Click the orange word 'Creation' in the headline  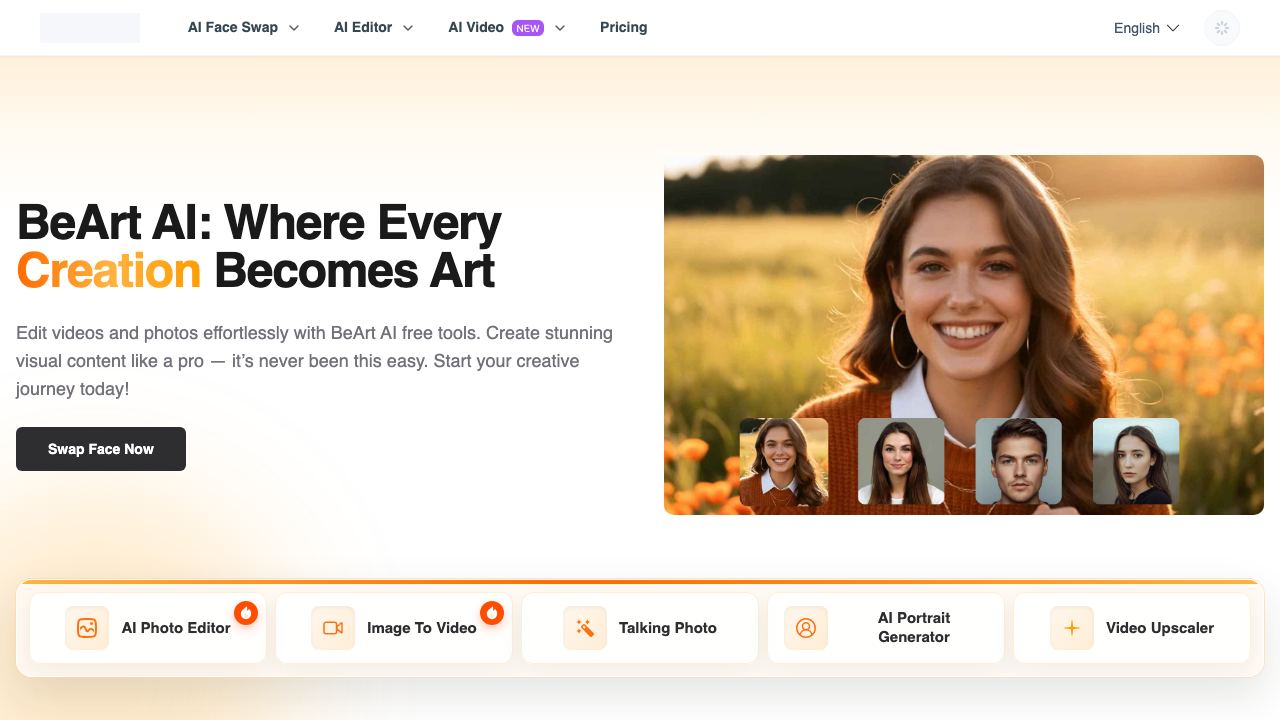click(109, 271)
